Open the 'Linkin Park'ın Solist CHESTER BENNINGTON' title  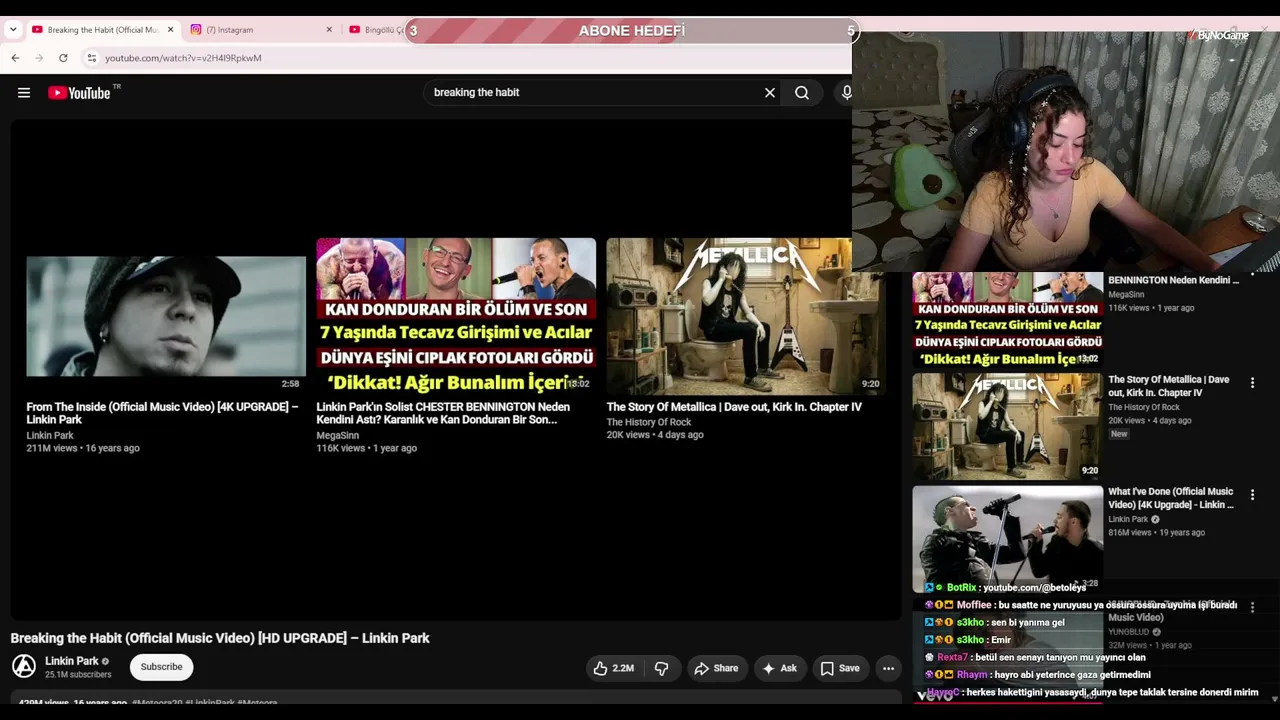(443, 413)
